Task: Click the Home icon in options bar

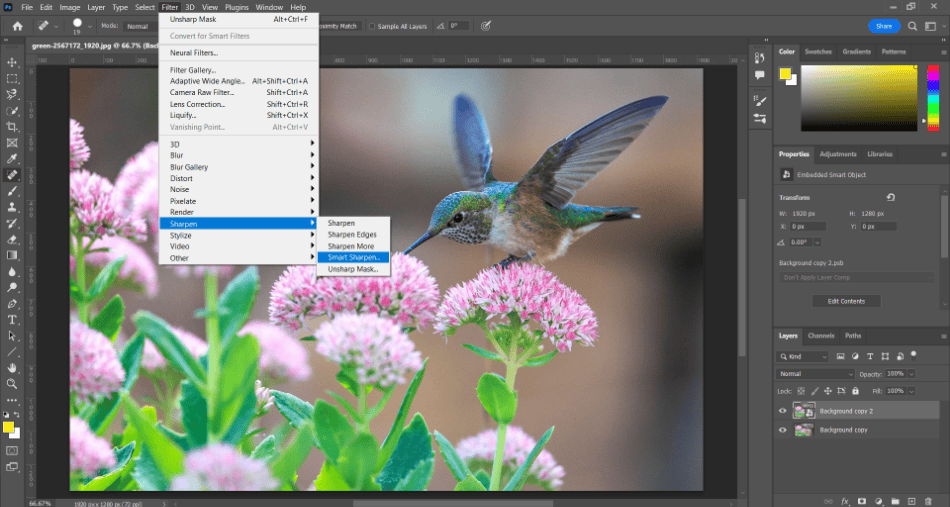Action: (18, 26)
